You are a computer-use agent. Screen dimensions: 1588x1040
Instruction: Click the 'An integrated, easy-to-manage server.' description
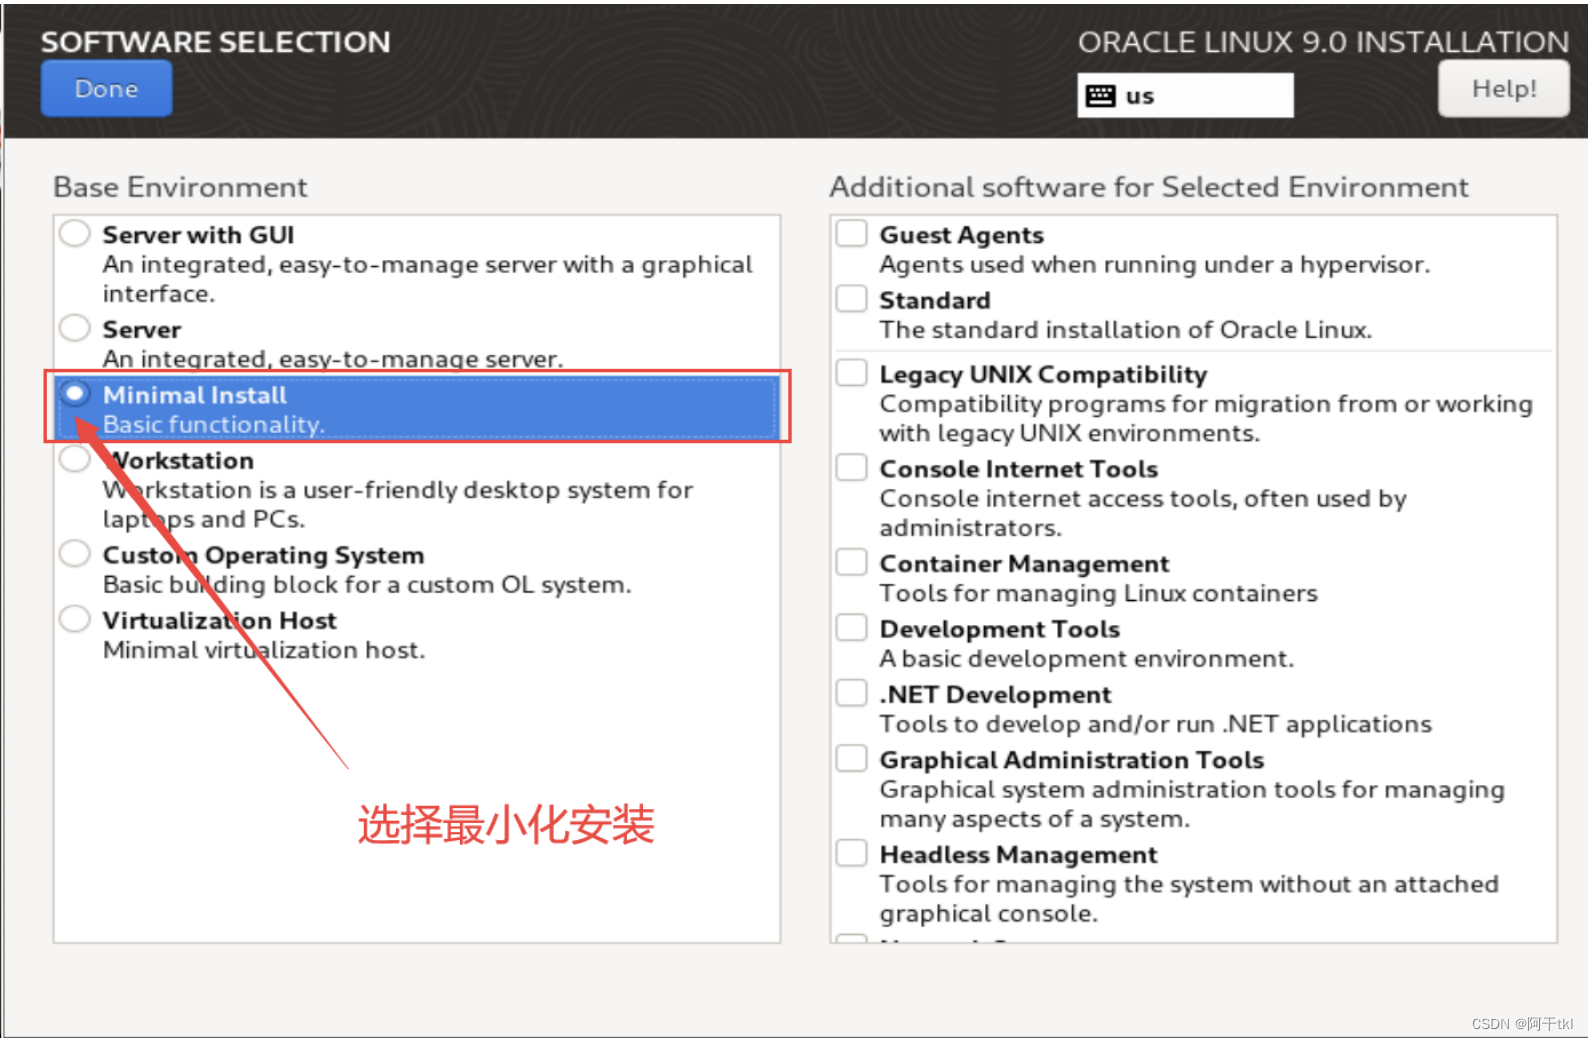[333, 359]
